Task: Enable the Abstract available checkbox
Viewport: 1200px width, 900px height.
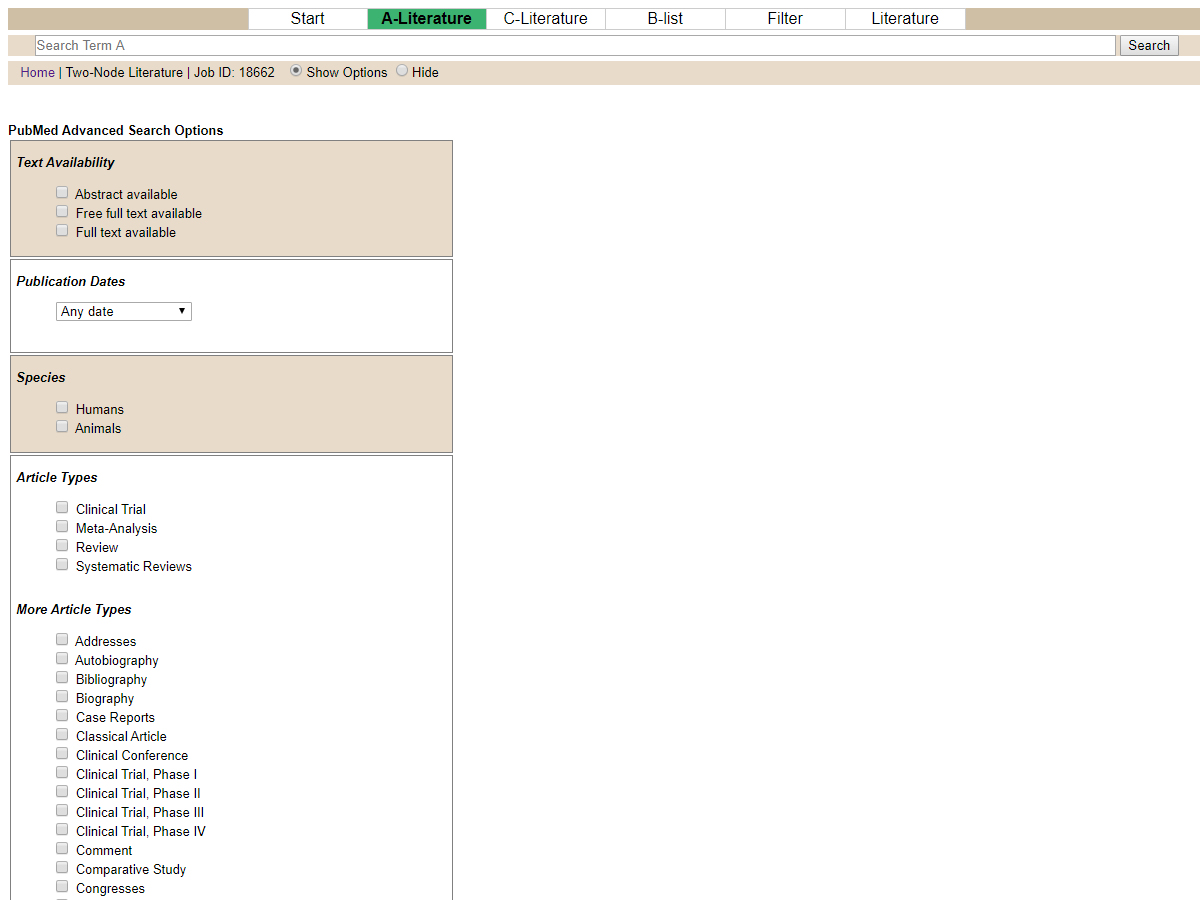Action: pos(62,193)
